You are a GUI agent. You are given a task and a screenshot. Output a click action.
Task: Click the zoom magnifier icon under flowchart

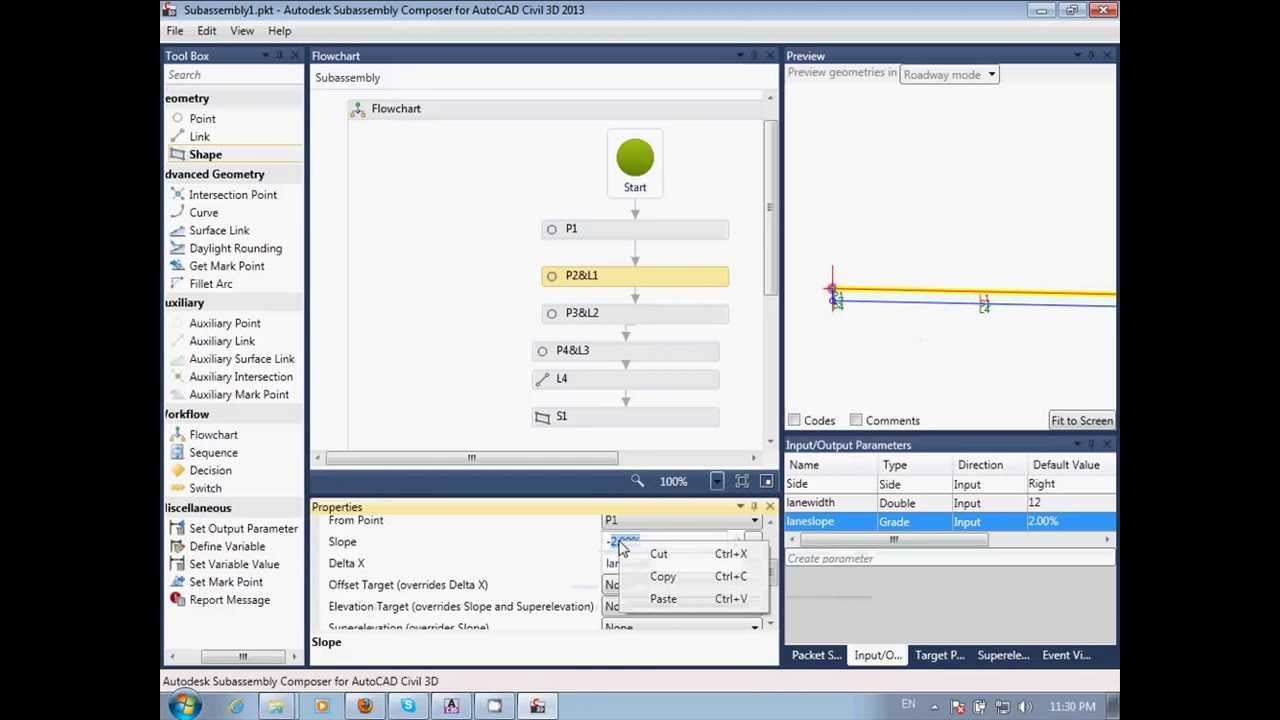click(637, 482)
